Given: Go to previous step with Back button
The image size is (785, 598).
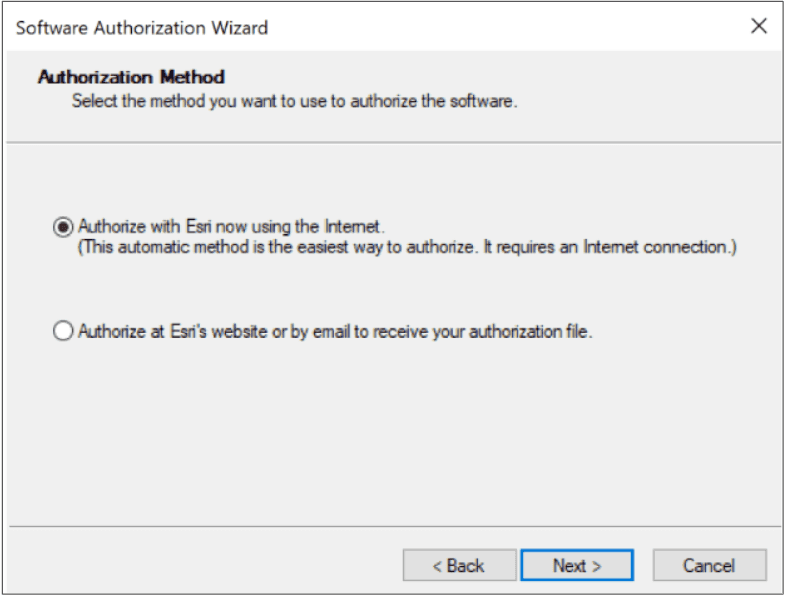Looking at the screenshot, I should click(x=459, y=565).
